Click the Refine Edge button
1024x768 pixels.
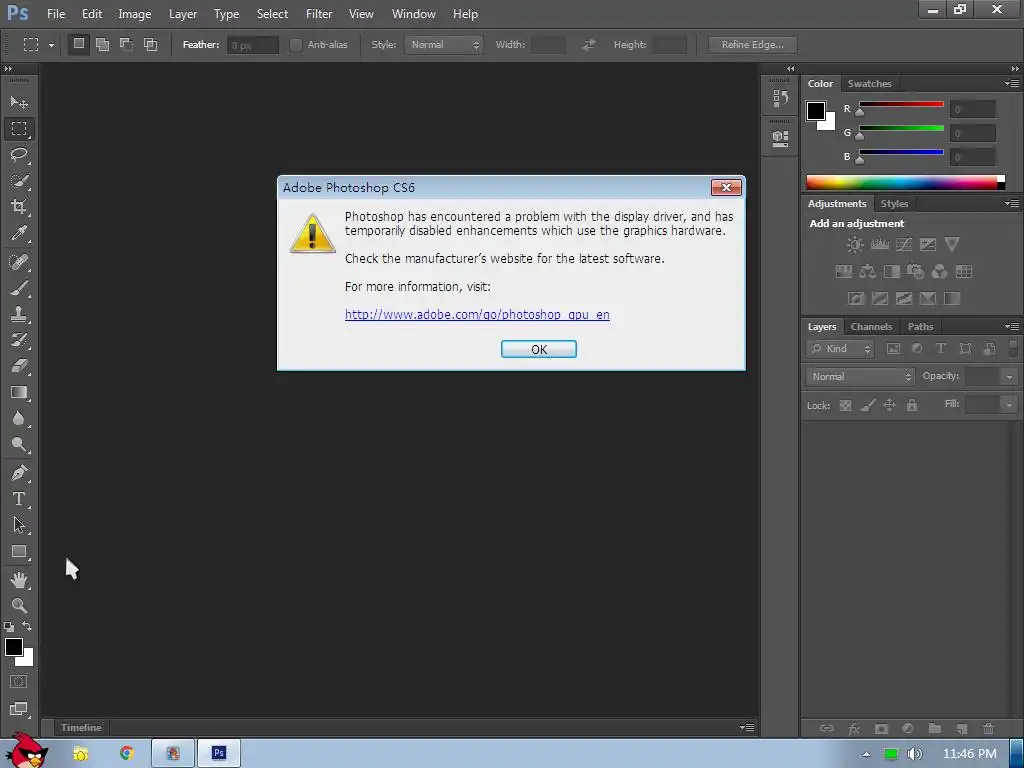coord(752,44)
